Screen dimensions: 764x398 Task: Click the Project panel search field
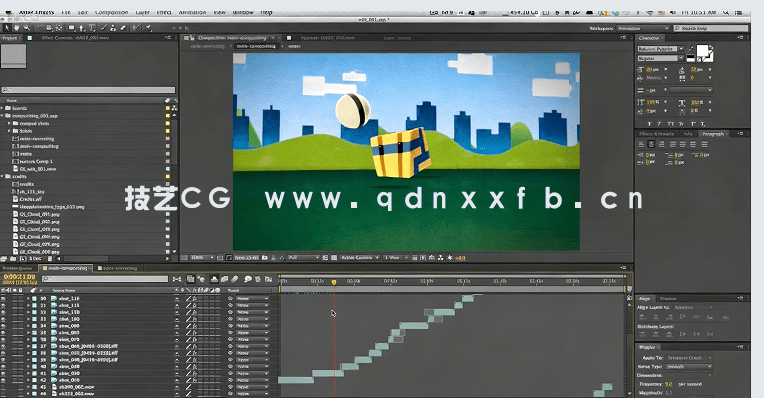88,90
